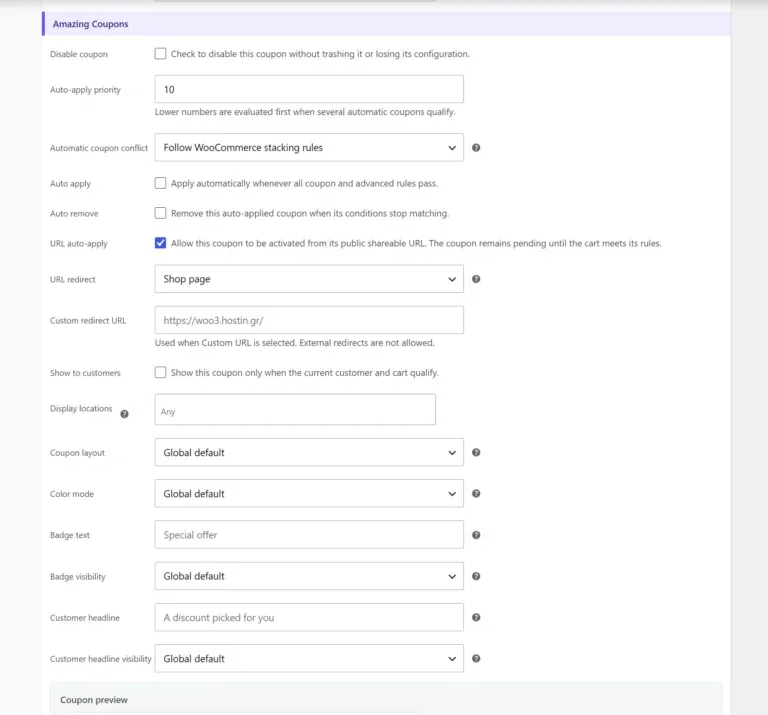This screenshot has height=715, width=768.
Task: Open help tip for Customer headline visibility
Action: click(476, 659)
